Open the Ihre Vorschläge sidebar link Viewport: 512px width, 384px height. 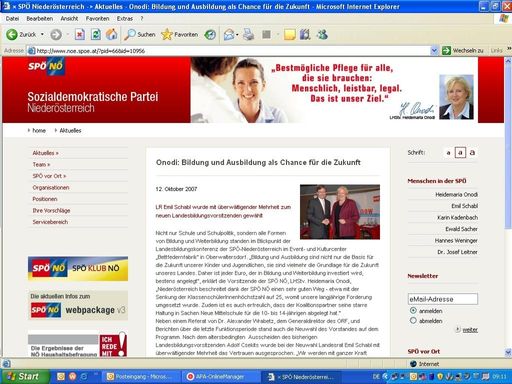51,210
